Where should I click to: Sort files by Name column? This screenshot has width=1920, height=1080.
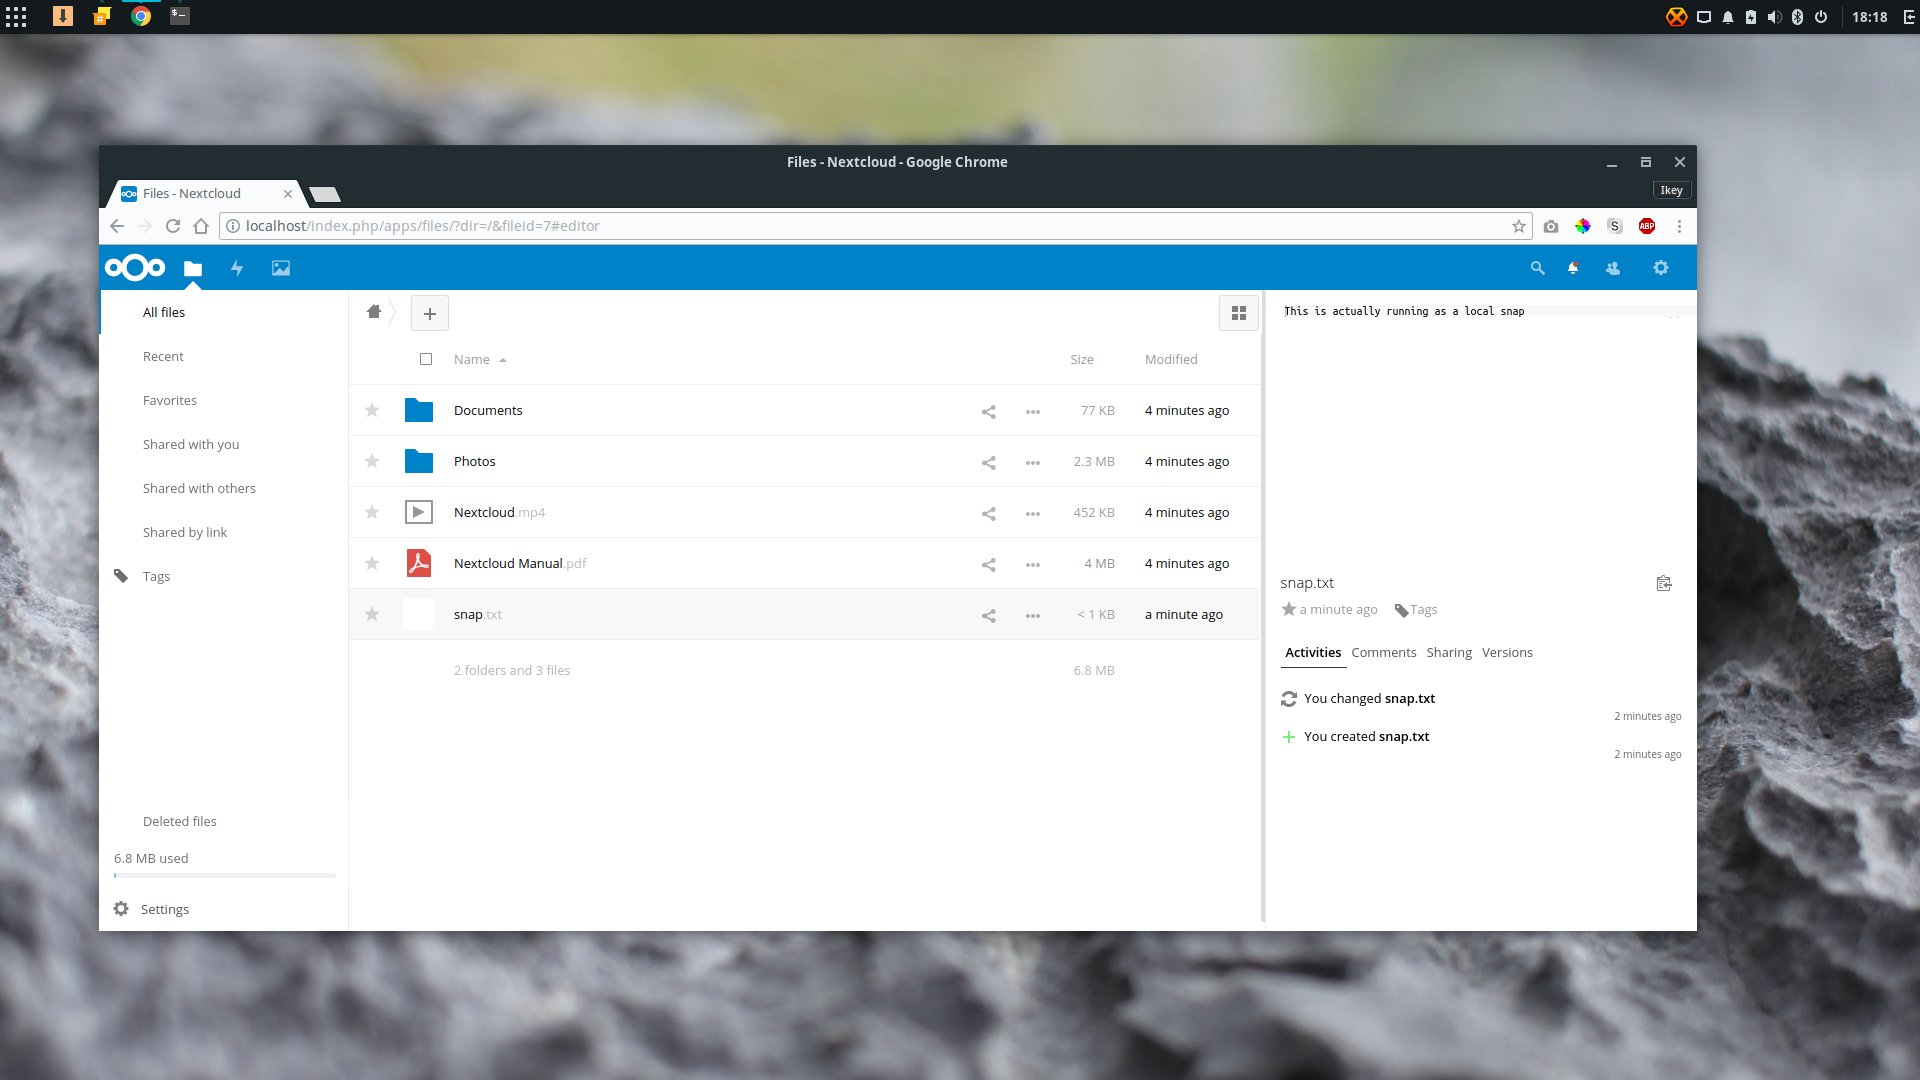480,360
